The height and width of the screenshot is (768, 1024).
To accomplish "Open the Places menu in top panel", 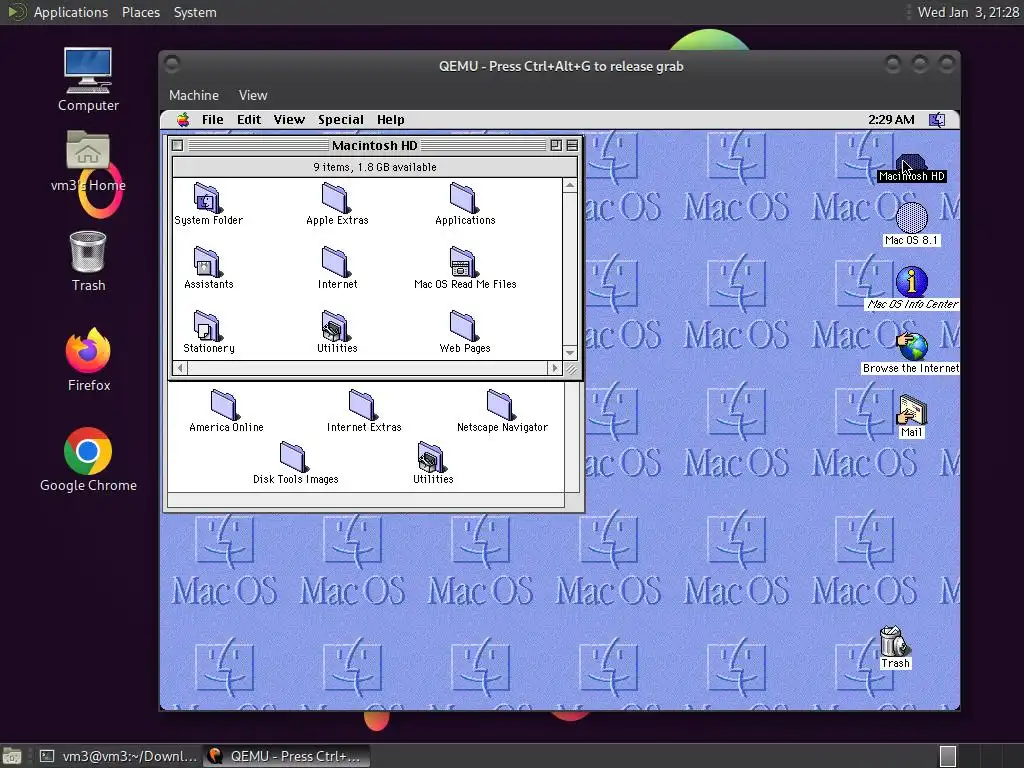I will (140, 12).
